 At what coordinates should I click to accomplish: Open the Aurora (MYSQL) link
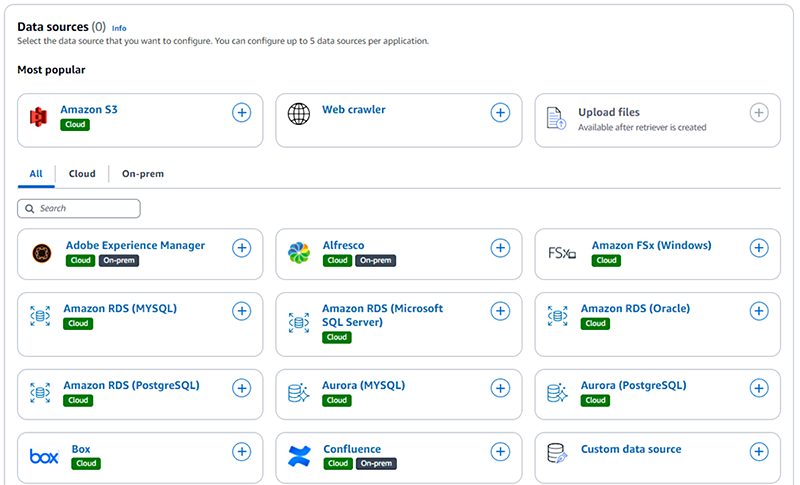pyautogui.click(x=363, y=386)
